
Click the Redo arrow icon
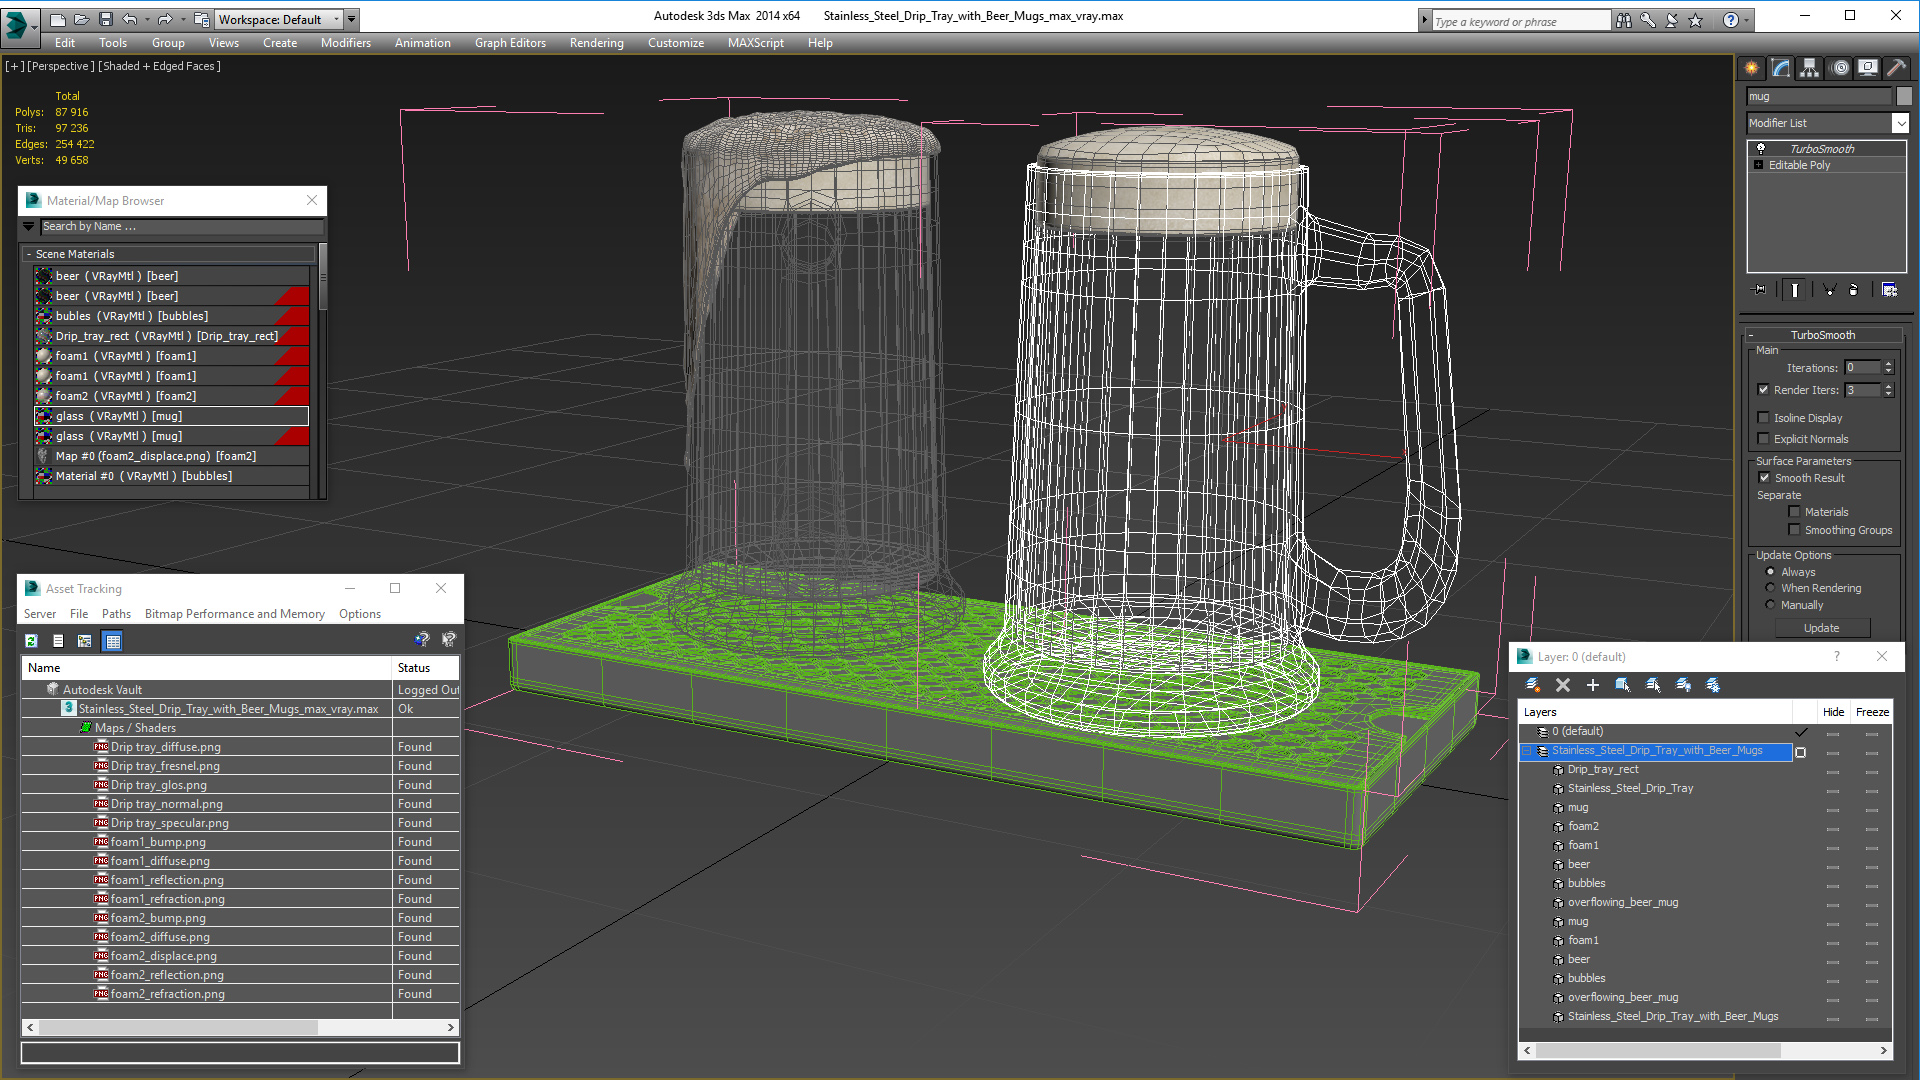164,19
